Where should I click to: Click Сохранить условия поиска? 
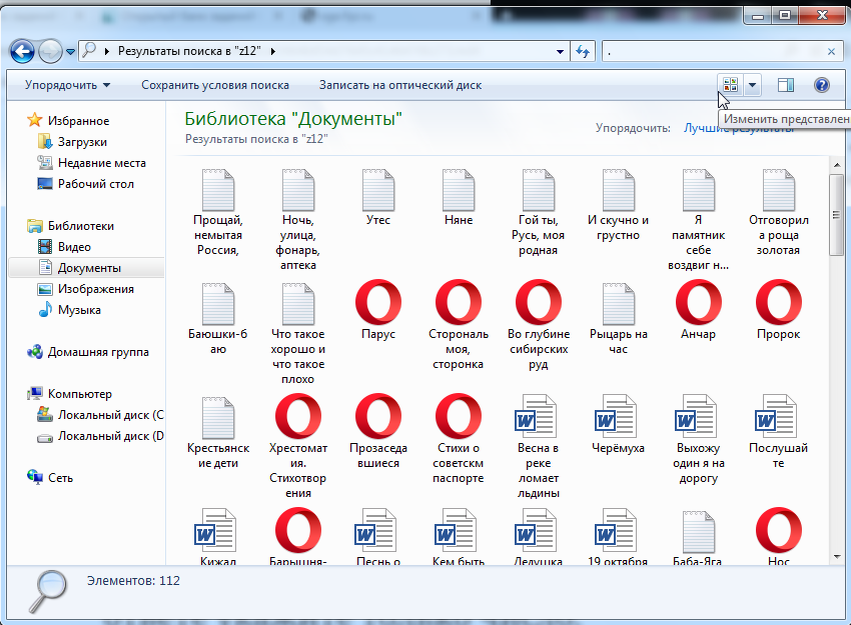tap(215, 85)
